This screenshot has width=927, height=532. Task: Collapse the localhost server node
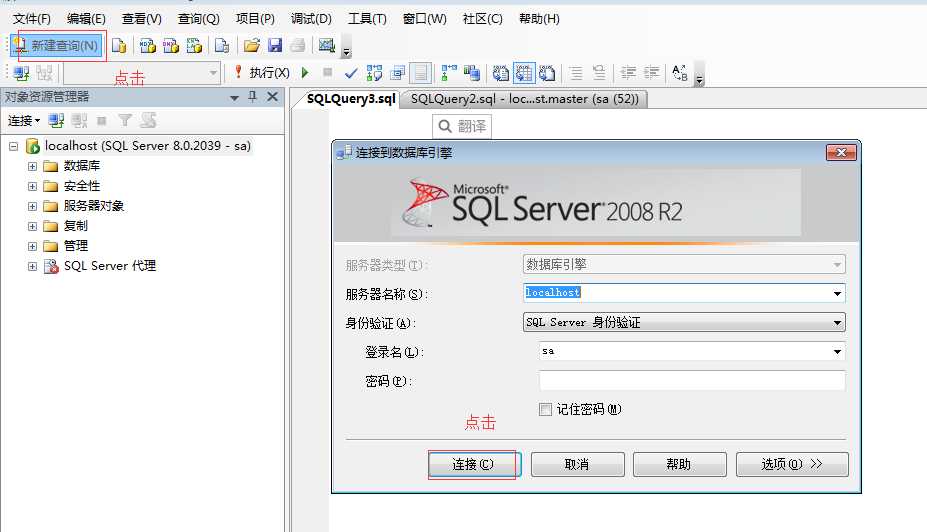(x=14, y=146)
